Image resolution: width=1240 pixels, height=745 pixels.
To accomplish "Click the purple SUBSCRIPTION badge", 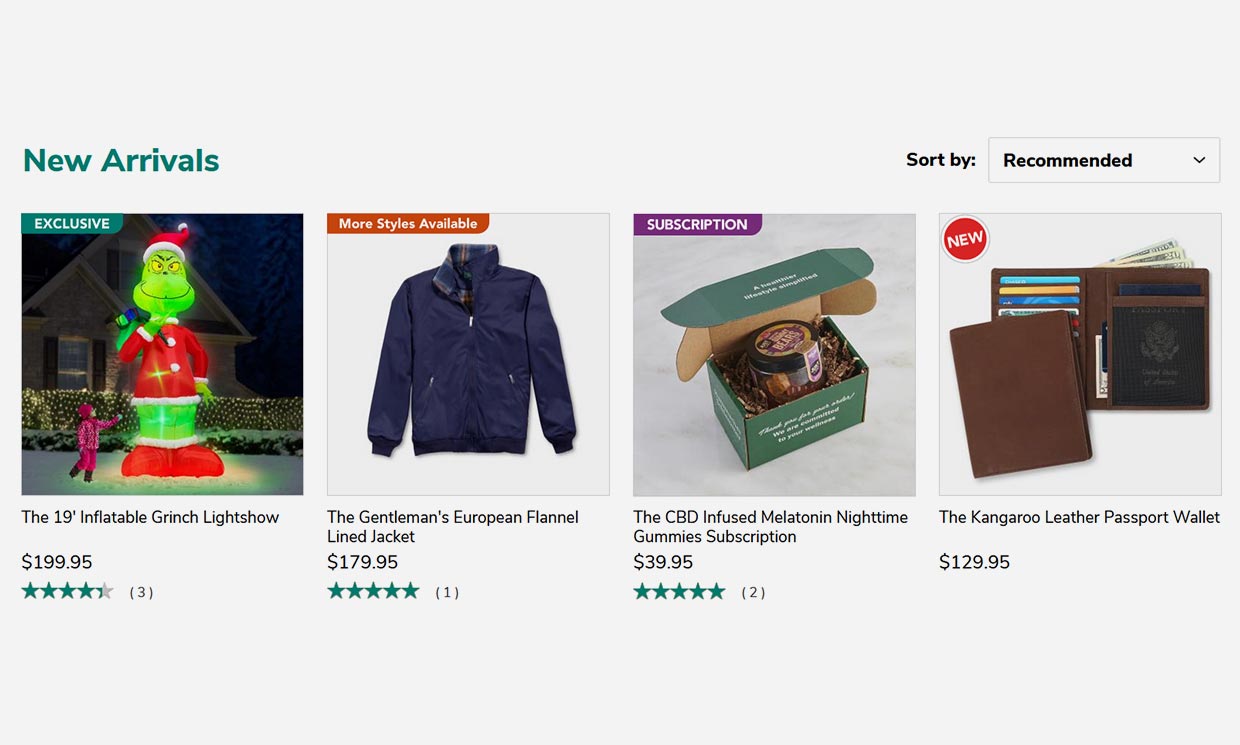I will coord(696,224).
